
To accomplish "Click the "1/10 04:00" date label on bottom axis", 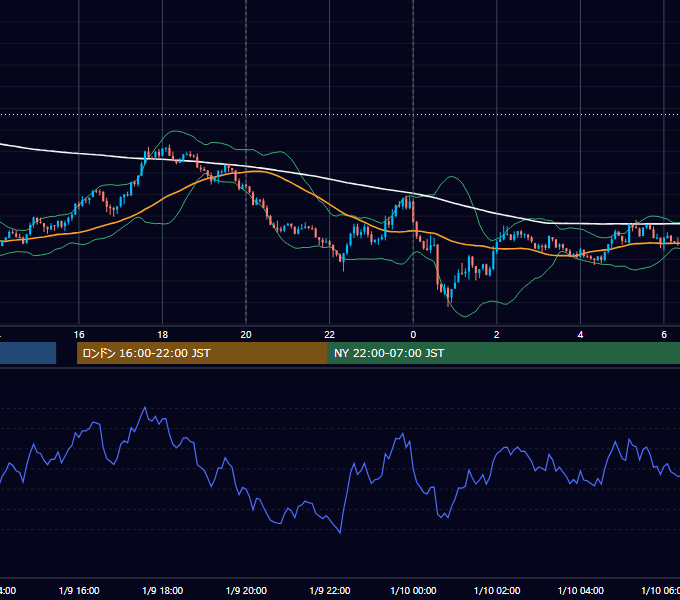I will [581, 590].
